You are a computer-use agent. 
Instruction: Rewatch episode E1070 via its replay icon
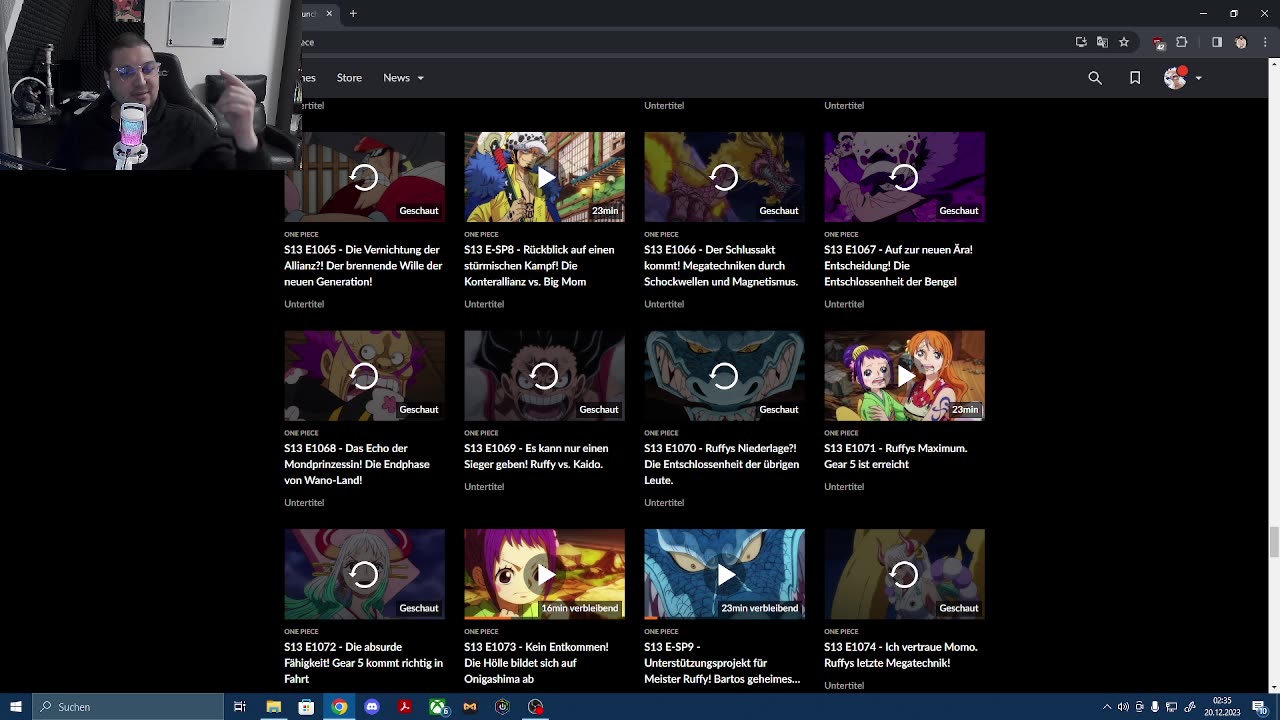coord(724,376)
